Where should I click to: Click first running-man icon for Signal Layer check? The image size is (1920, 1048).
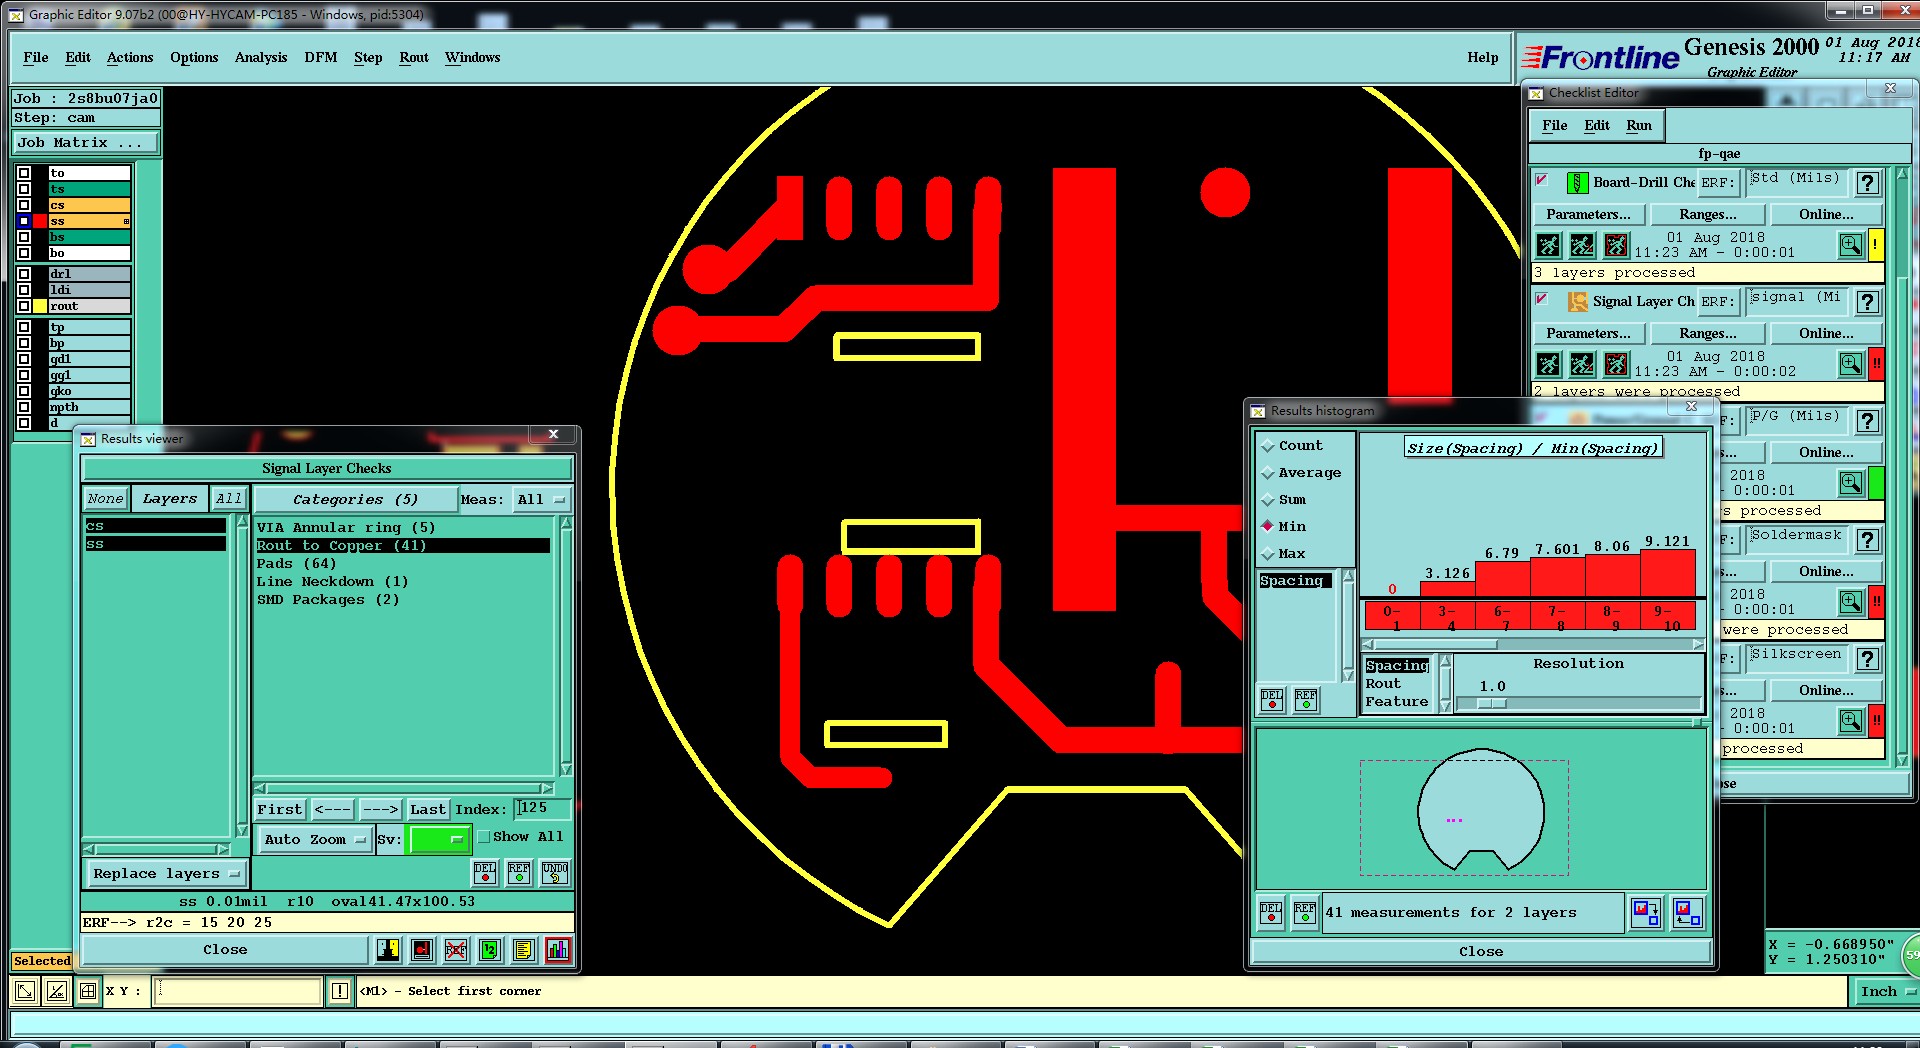(x=1548, y=364)
